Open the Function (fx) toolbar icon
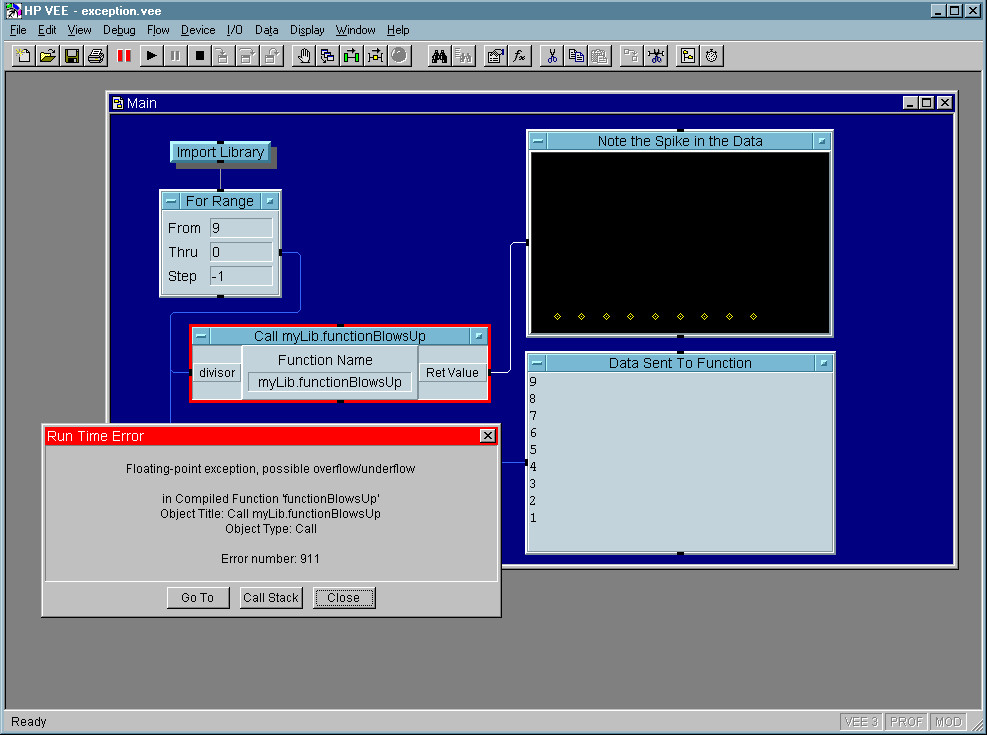The height and width of the screenshot is (735, 987). point(520,56)
